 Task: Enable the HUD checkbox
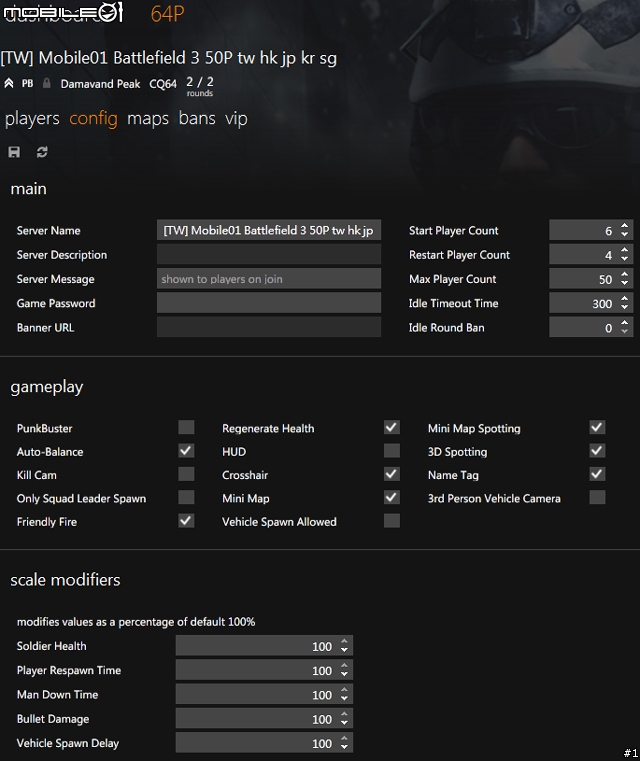point(392,451)
